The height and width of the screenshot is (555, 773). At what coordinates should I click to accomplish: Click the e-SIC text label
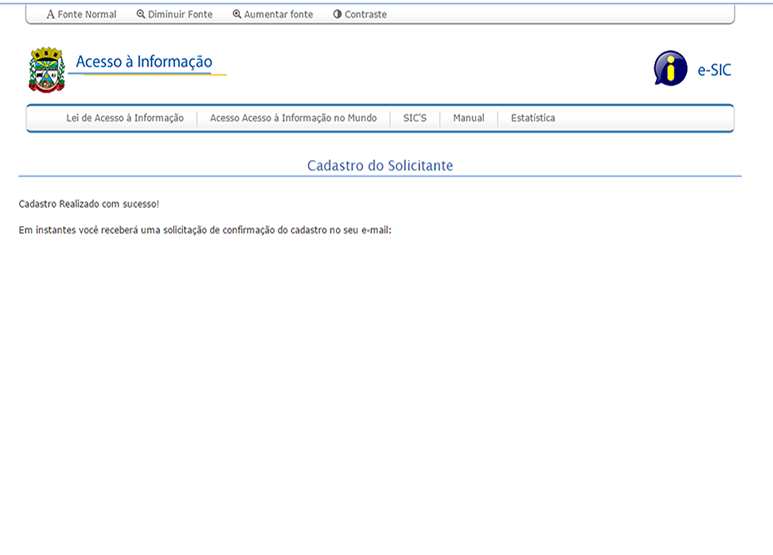coord(714,70)
